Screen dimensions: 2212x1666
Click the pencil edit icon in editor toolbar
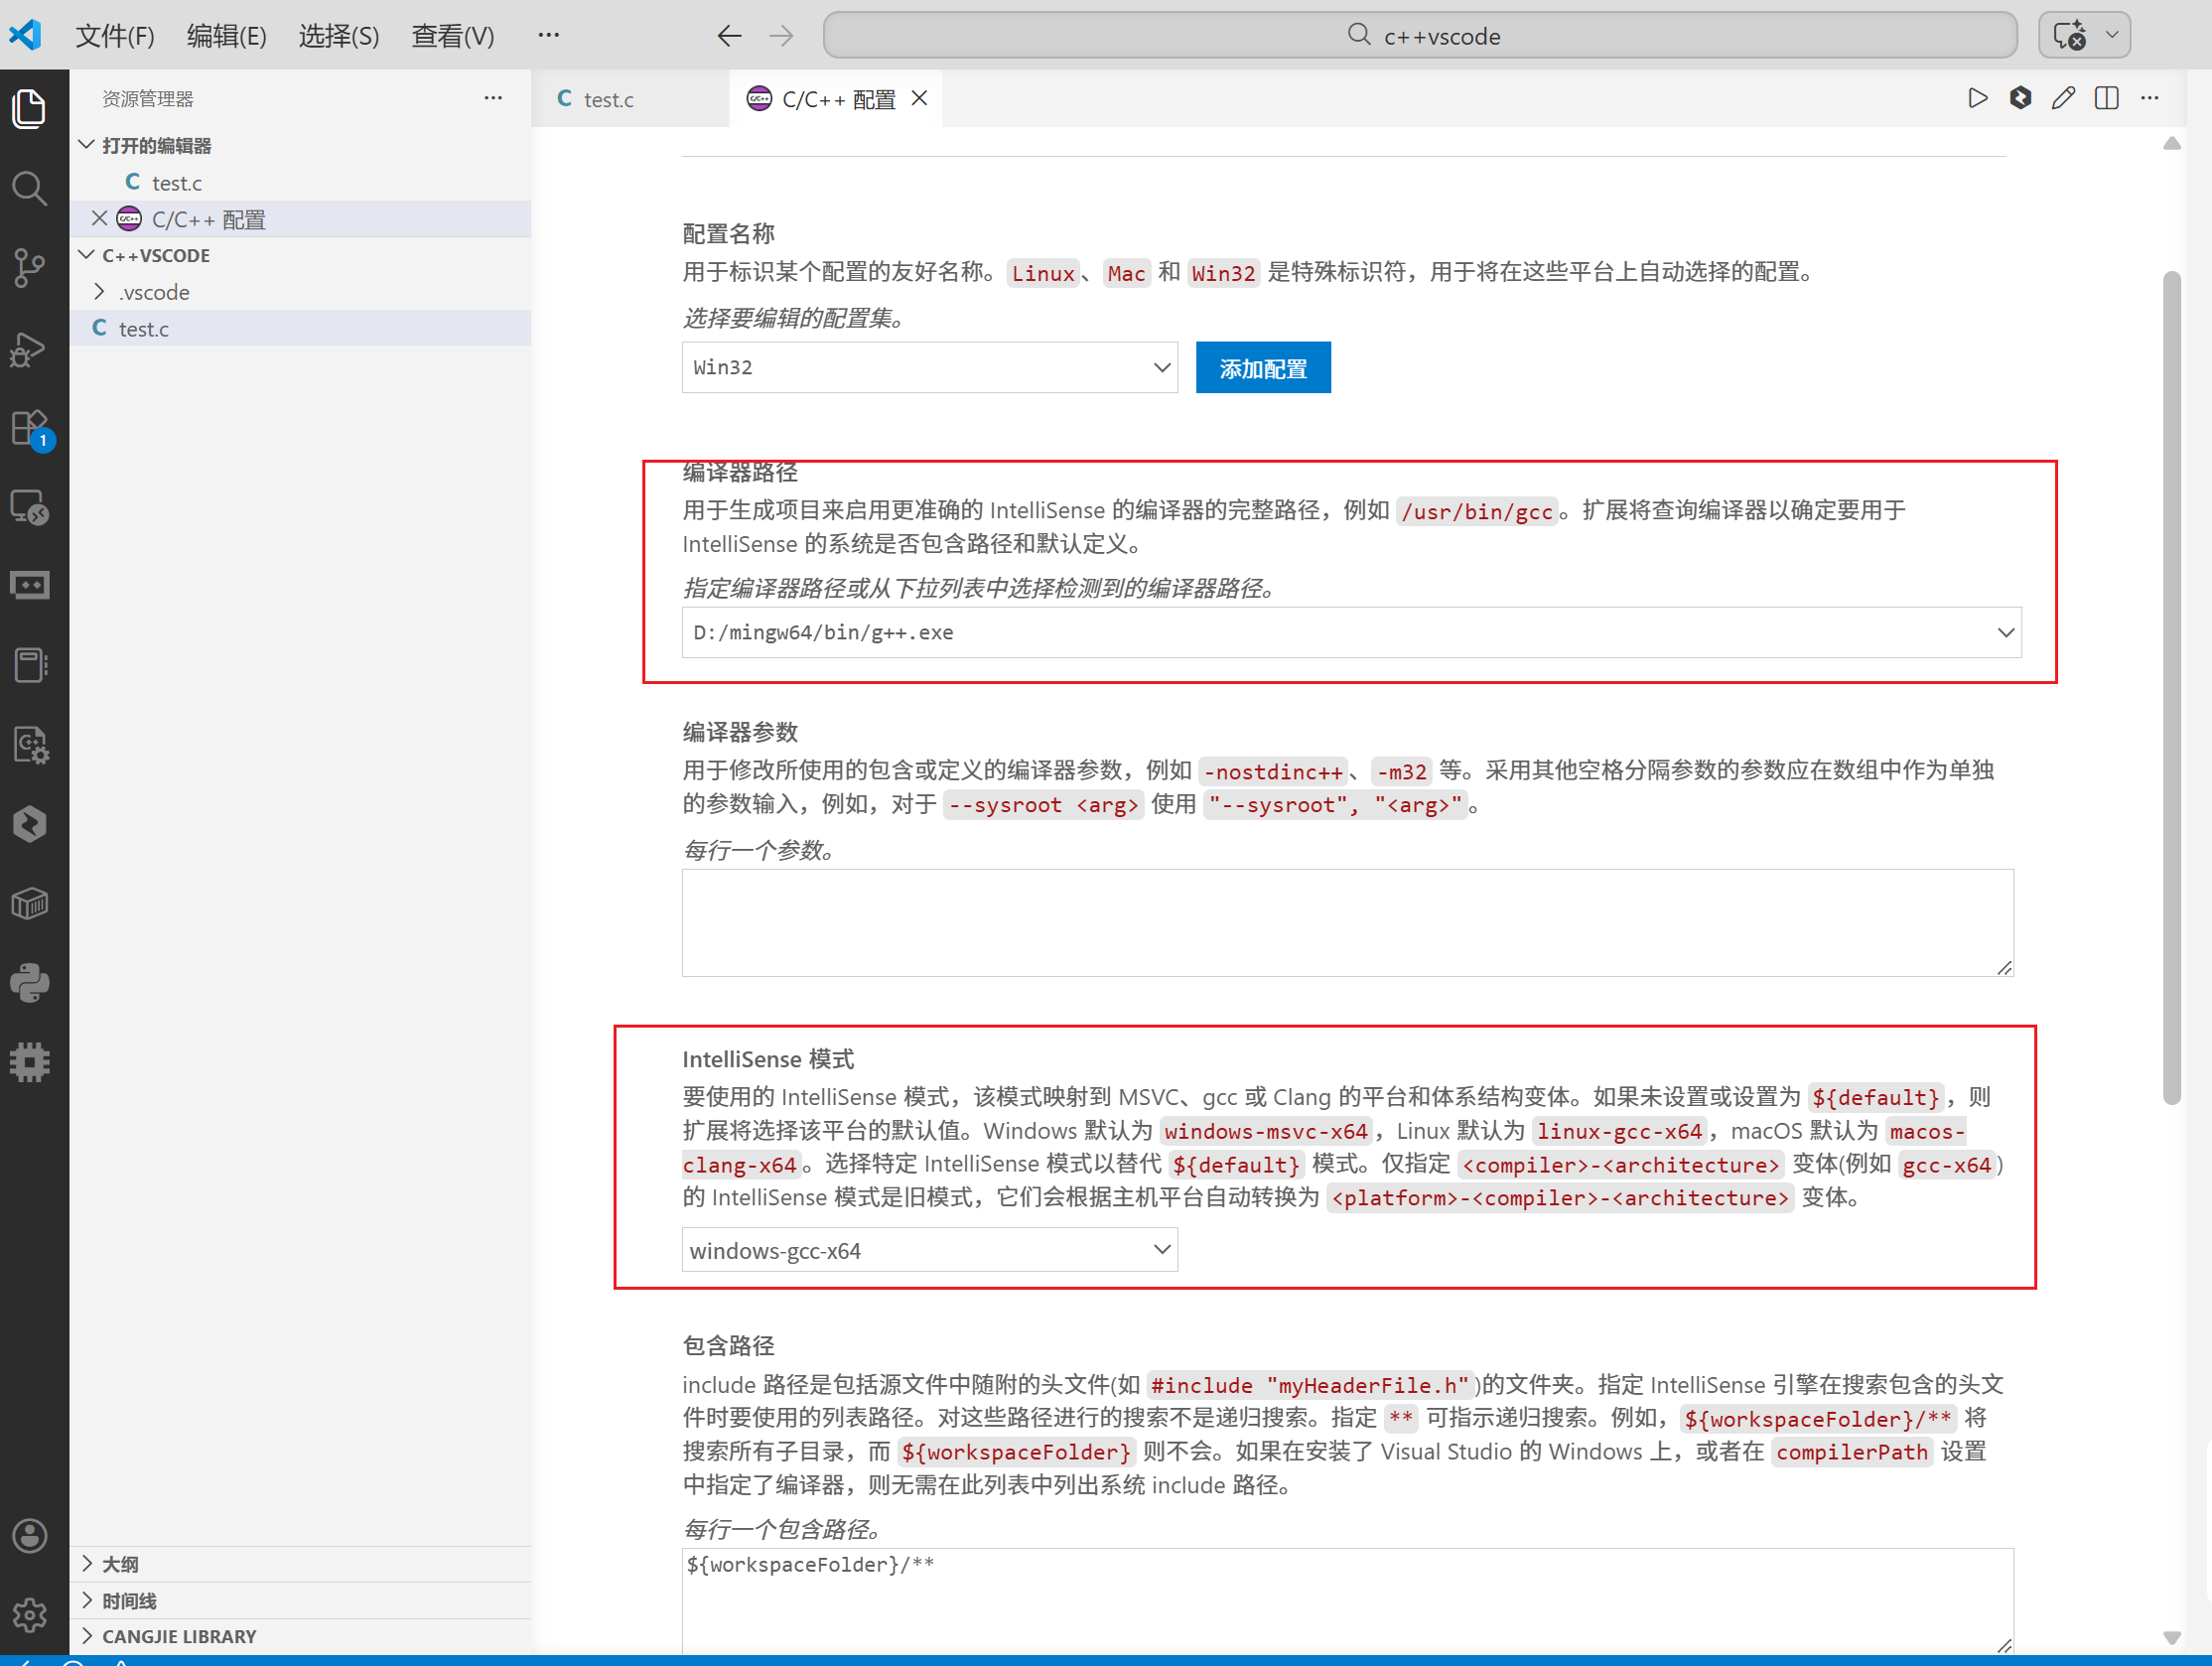coord(2063,98)
